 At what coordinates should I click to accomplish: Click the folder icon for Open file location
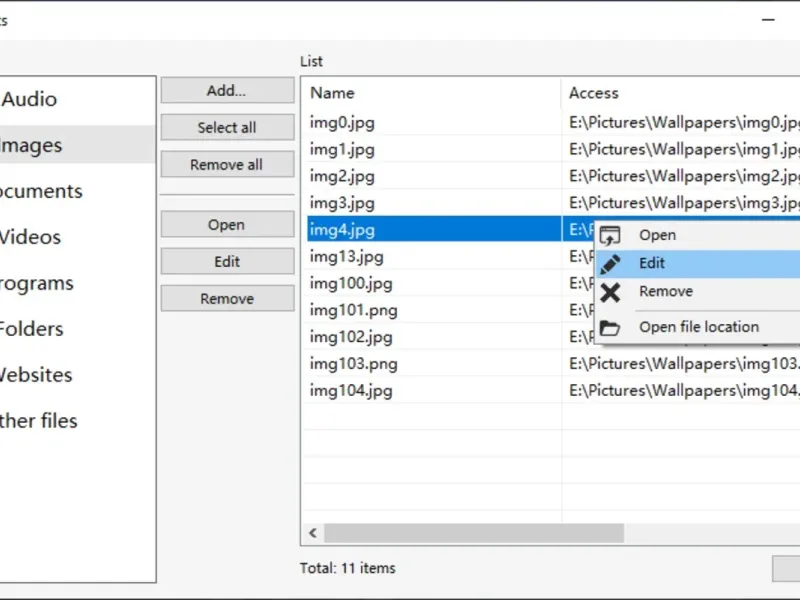coord(610,328)
